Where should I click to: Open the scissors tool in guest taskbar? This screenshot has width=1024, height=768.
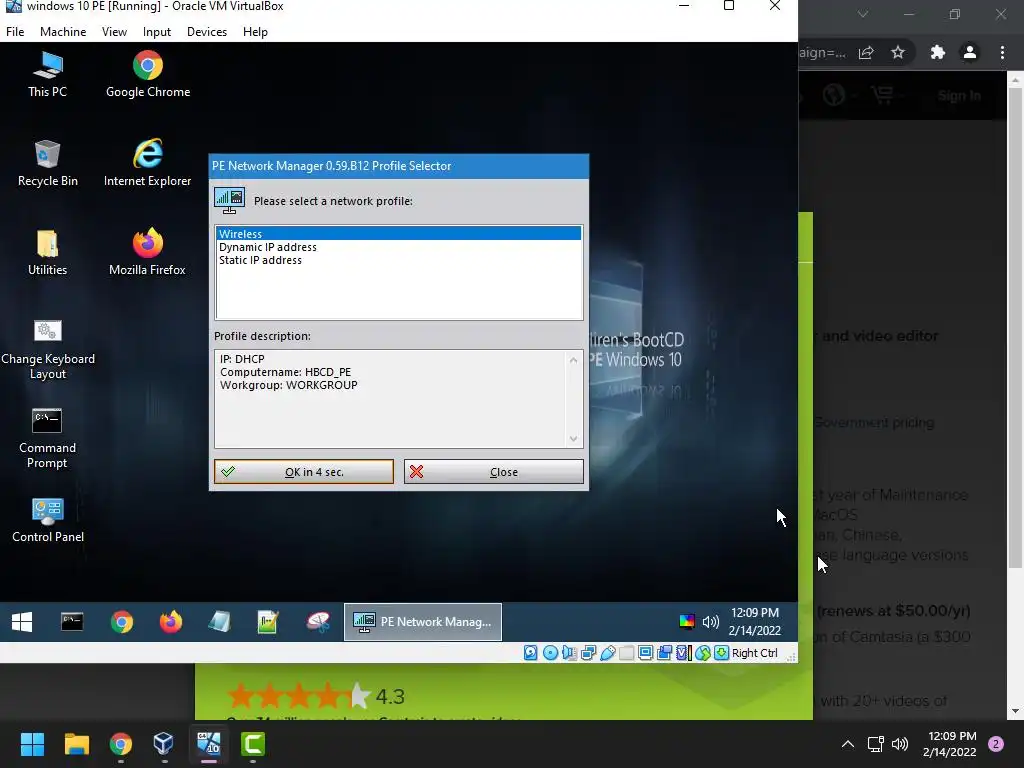pyautogui.click(x=318, y=622)
